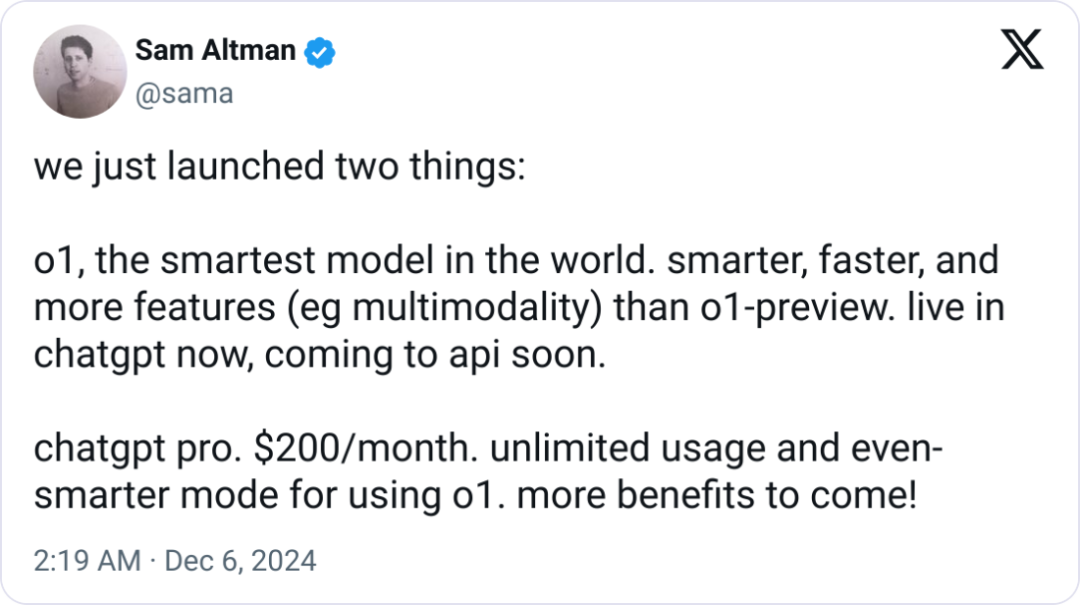Screen dimensions: 1080x605
Task: Select the text 'coming to api soon'
Action: click(435, 355)
